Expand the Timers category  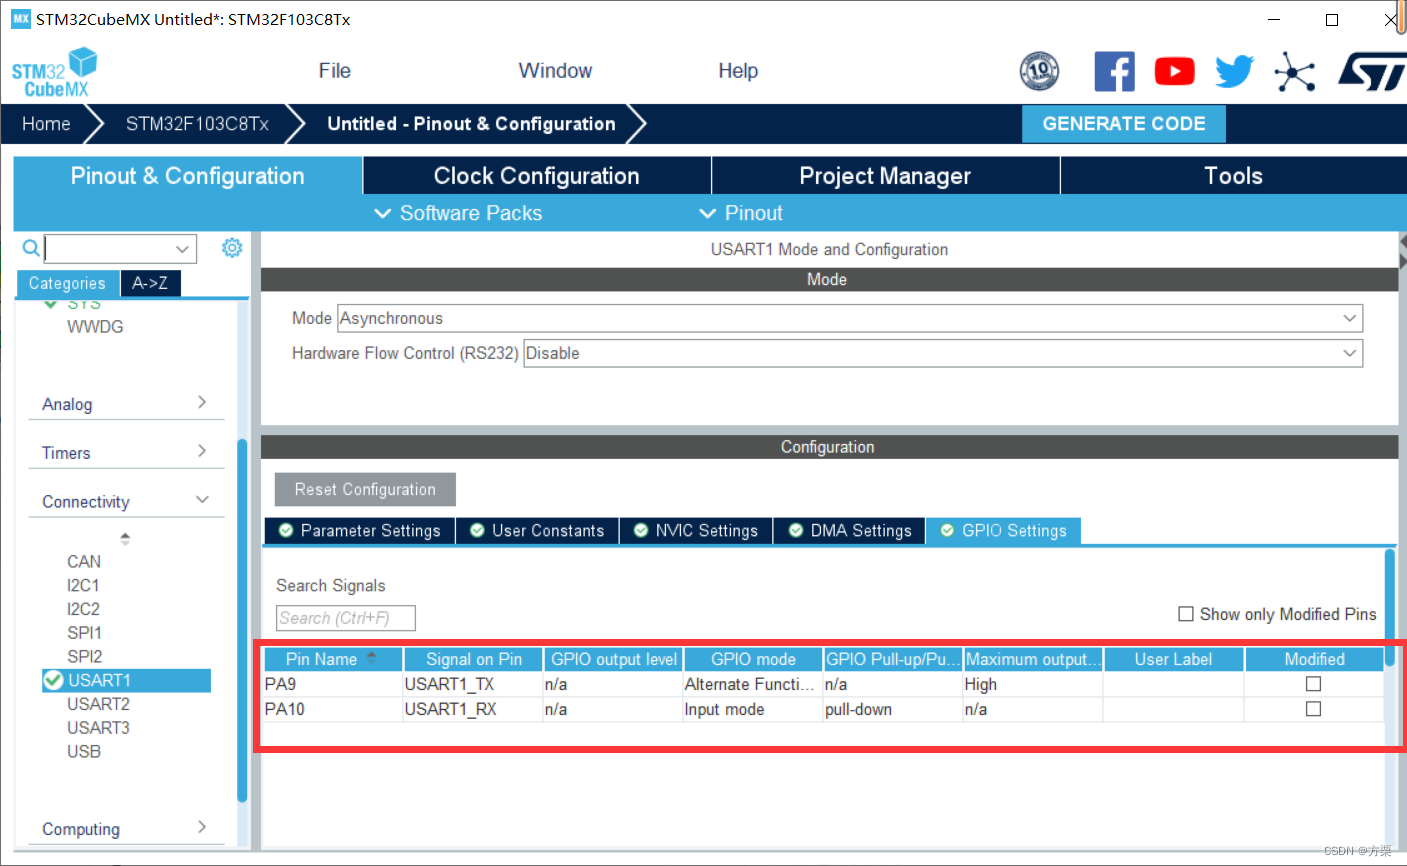coord(125,453)
